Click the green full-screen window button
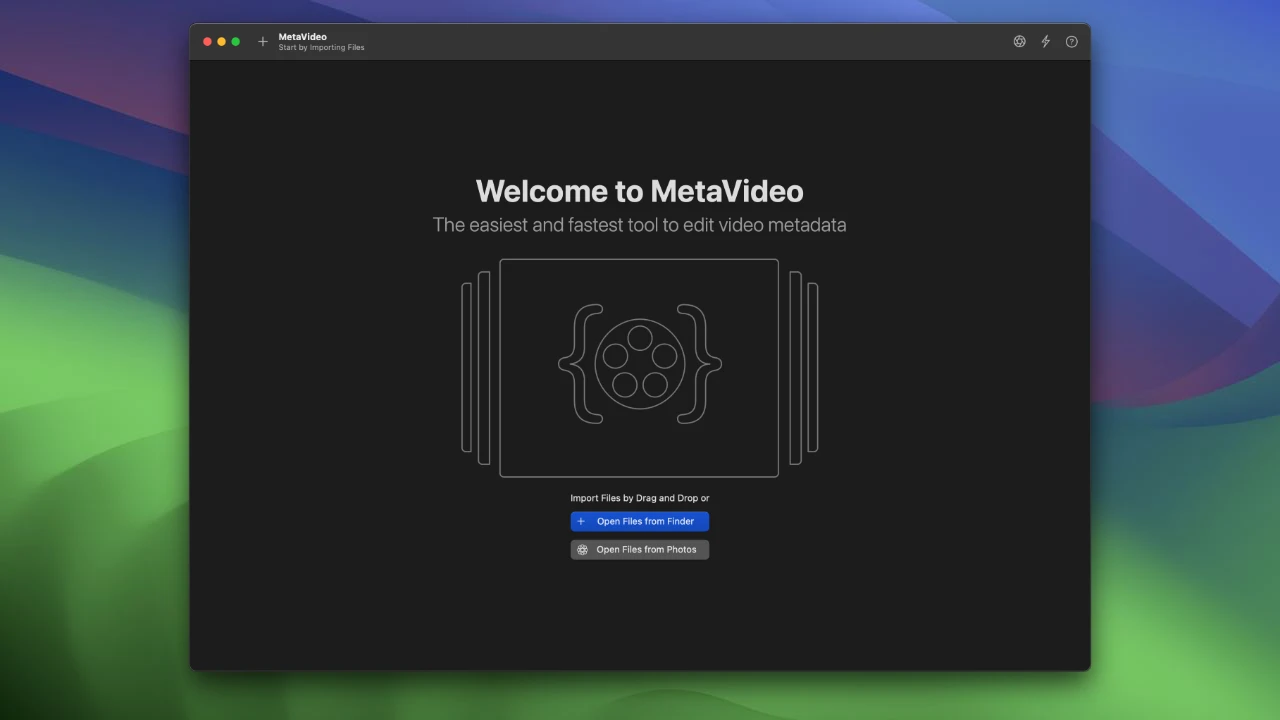The width and height of the screenshot is (1280, 720). pos(236,42)
